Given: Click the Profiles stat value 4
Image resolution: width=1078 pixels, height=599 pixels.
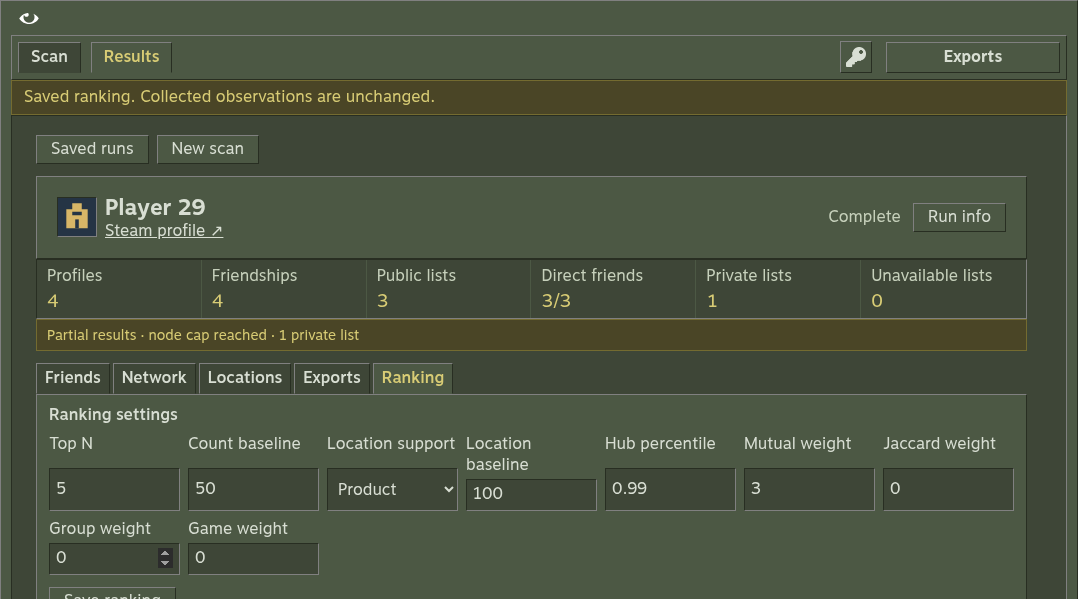Looking at the screenshot, I should click(53, 301).
